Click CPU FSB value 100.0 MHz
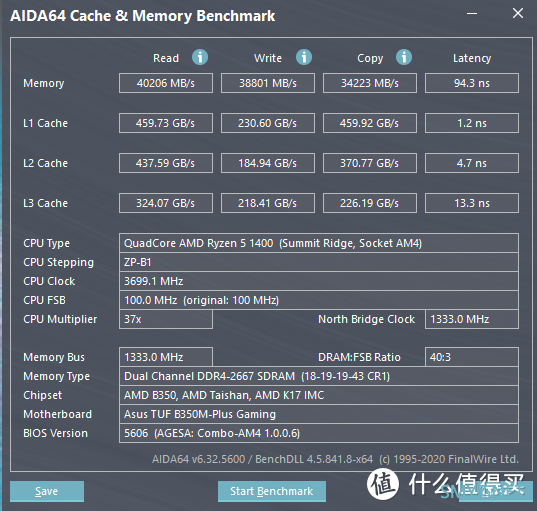 319,300
